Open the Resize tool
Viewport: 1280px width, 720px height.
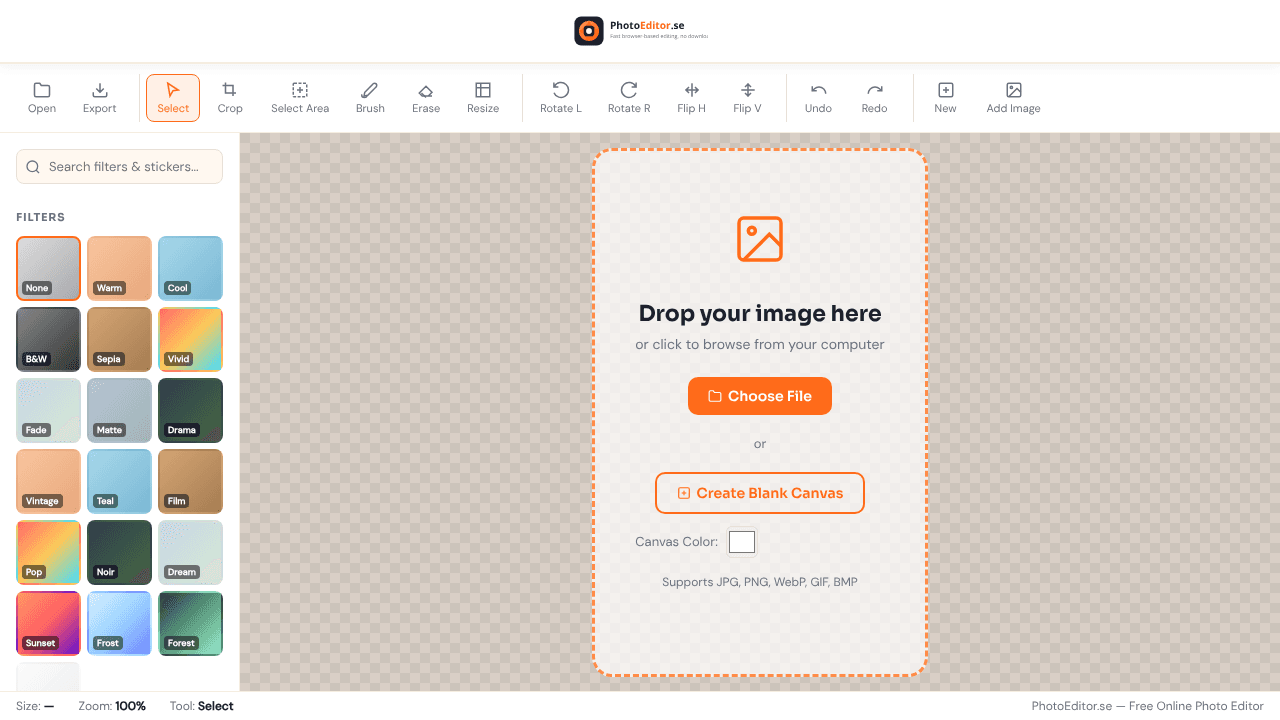pyautogui.click(x=483, y=98)
